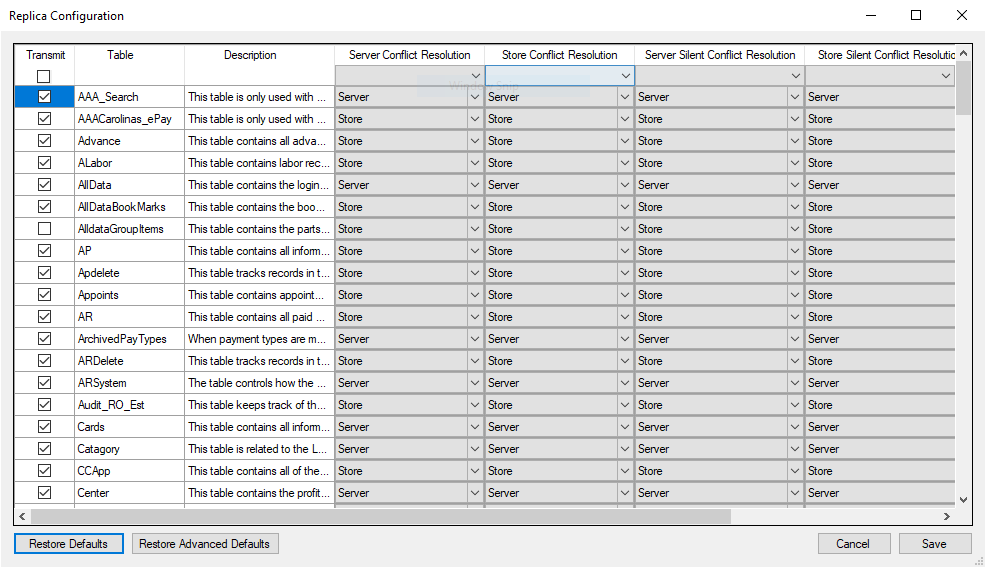The image size is (986, 568).
Task: Save the replica configuration
Action: (934, 543)
